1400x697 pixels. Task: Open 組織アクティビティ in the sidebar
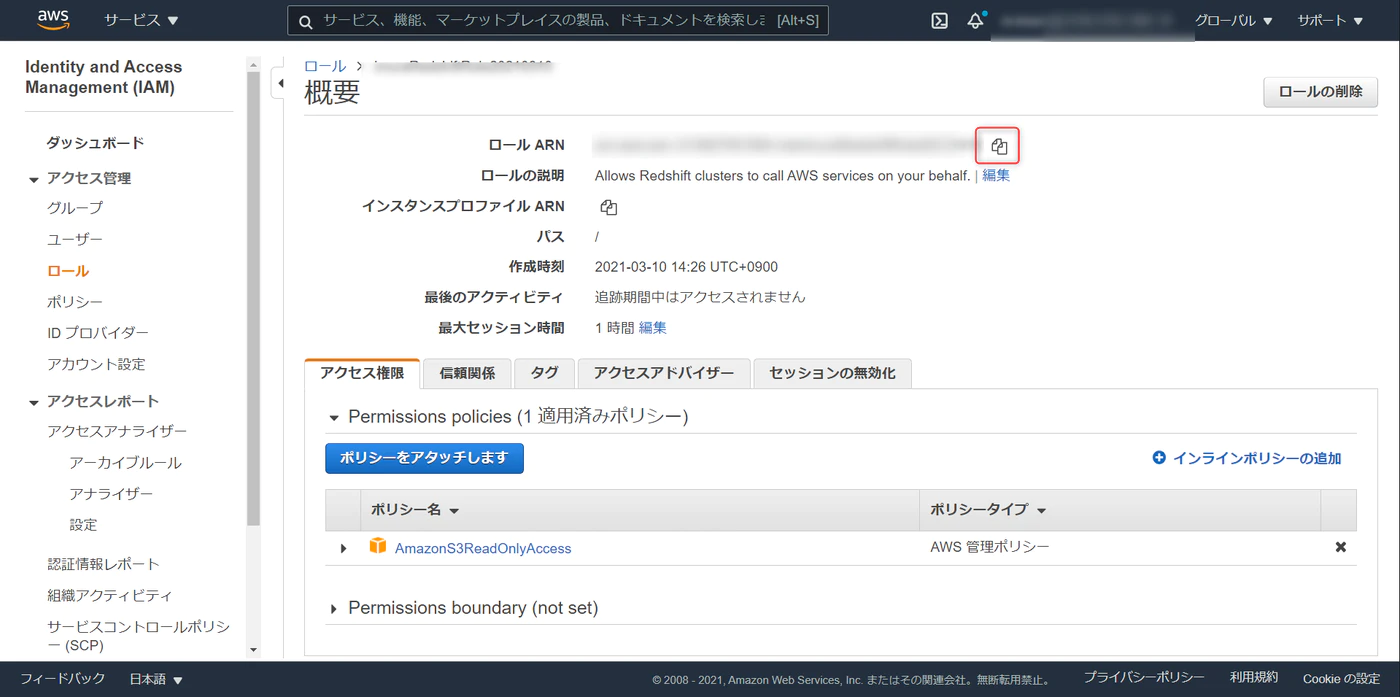[x=110, y=595]
